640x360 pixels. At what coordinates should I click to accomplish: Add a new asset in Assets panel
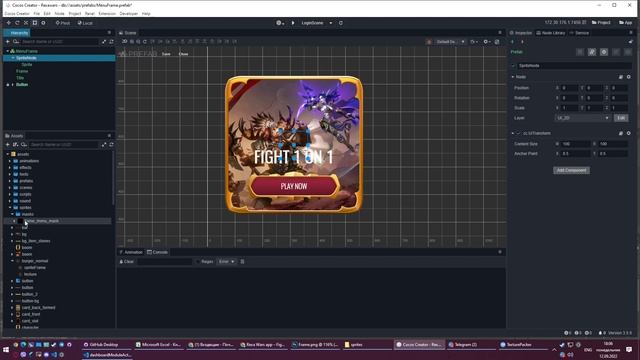[x=8, y=144]
